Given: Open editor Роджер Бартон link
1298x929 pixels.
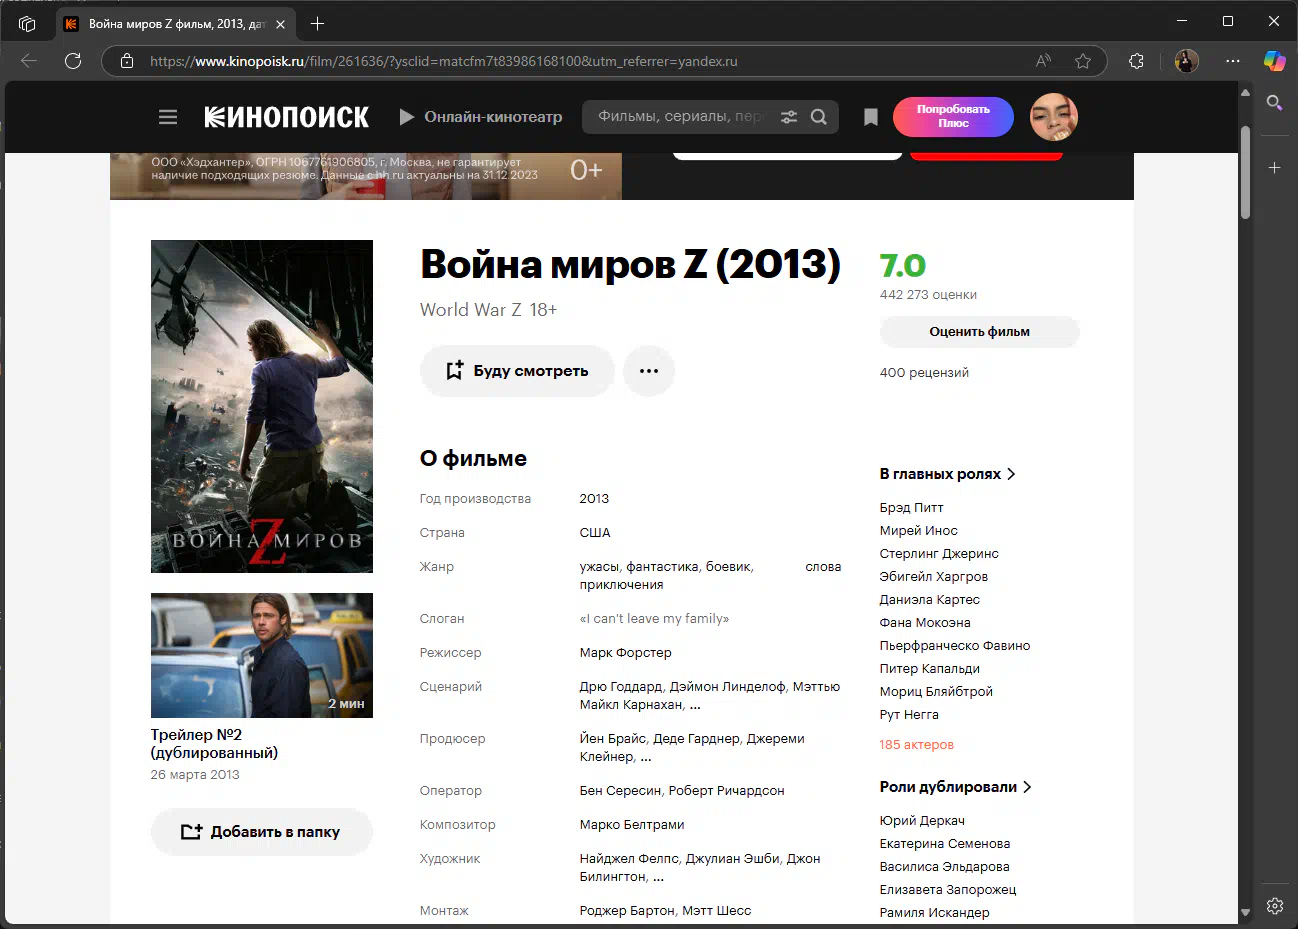Looking at the screenshot, I should click(x=627, y=911).
